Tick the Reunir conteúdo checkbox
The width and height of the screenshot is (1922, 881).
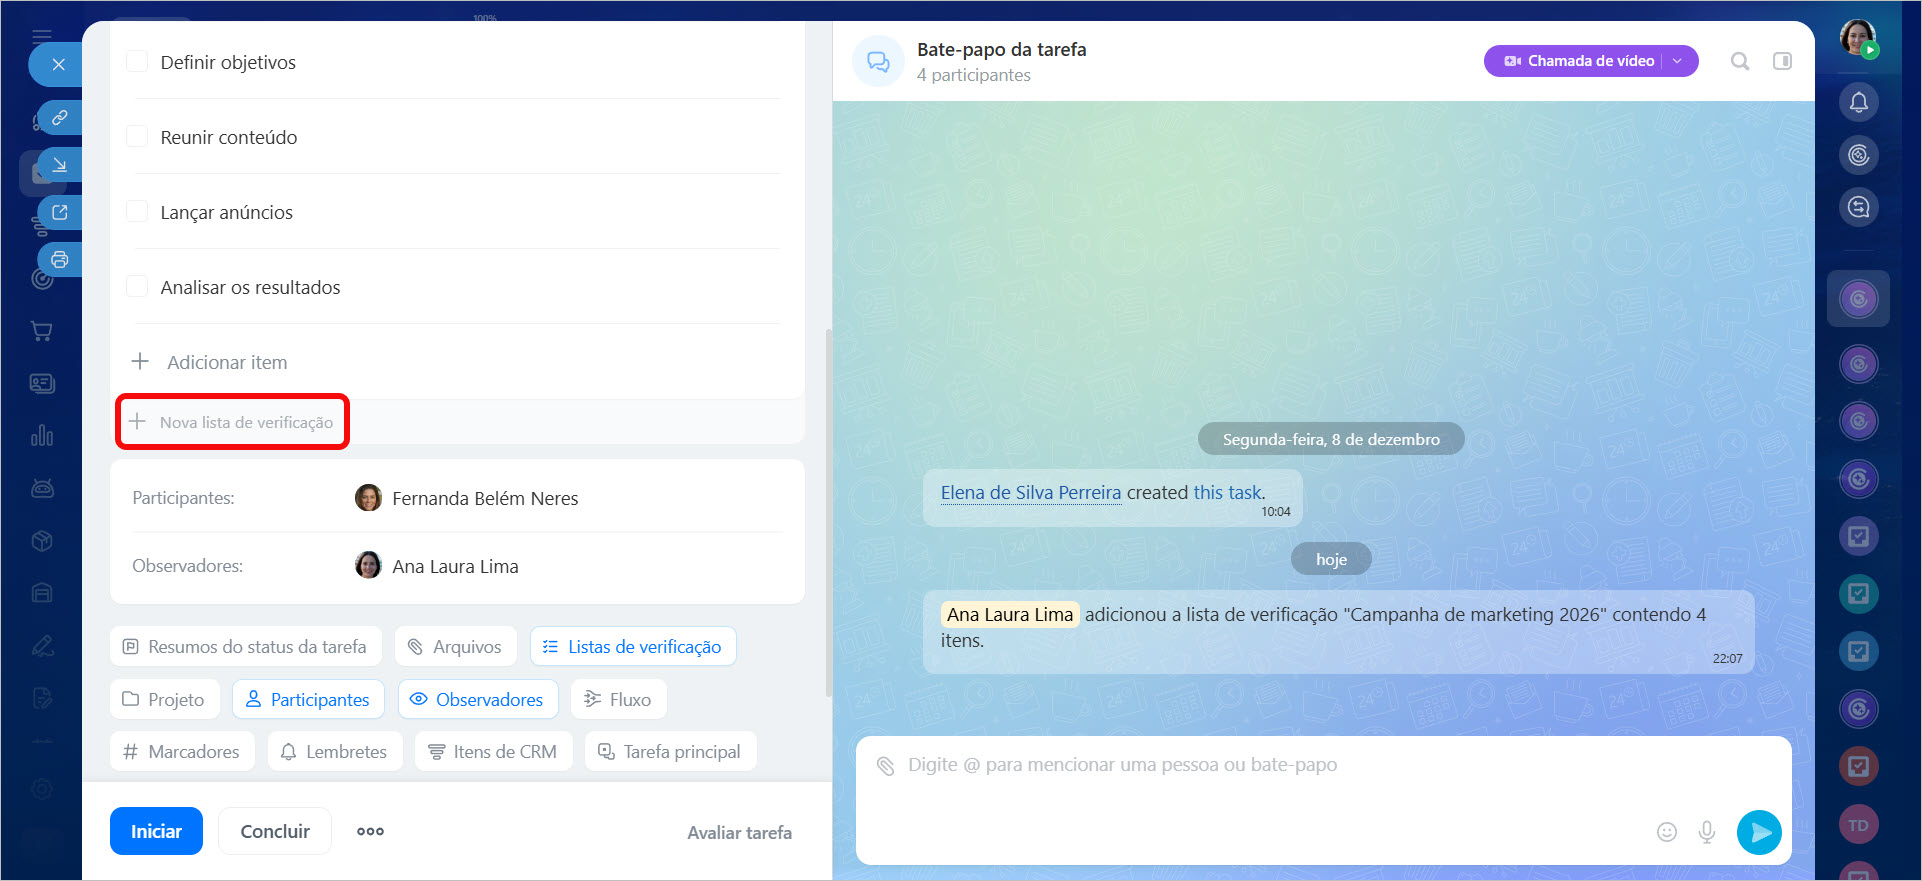pos(137,137)
